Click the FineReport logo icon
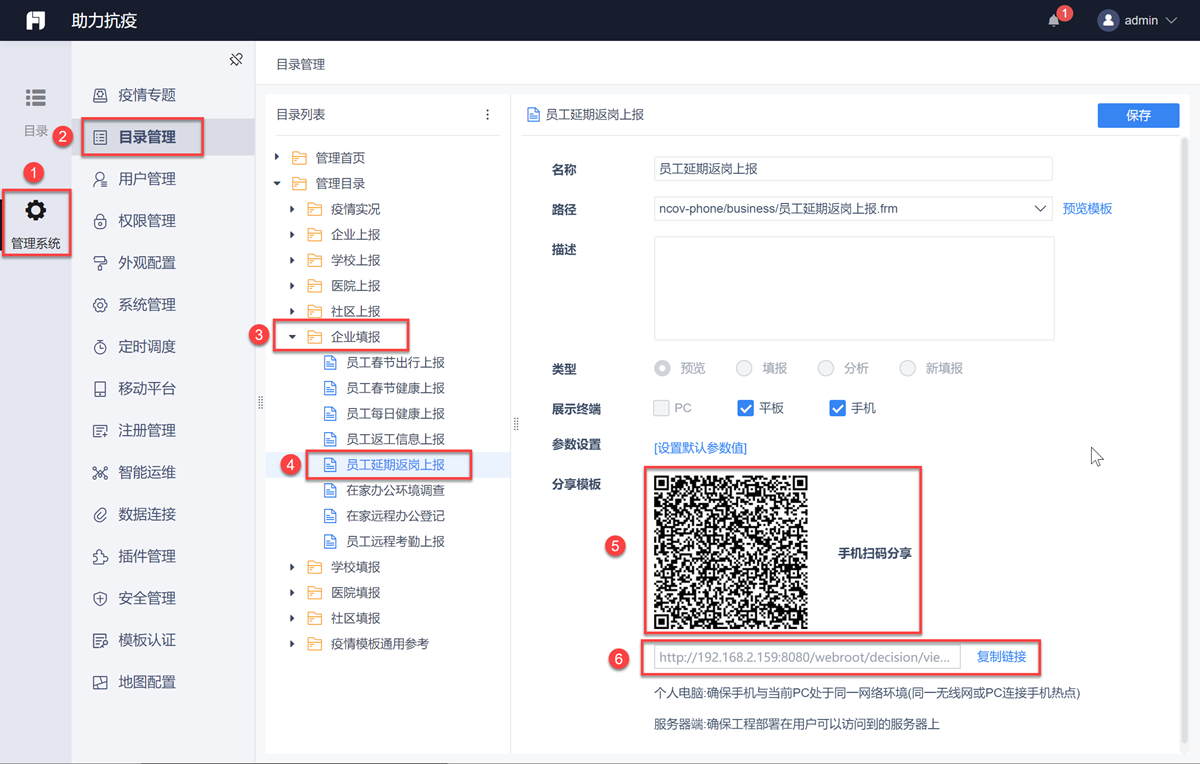The image size is (1200, 764). (35, 20)
